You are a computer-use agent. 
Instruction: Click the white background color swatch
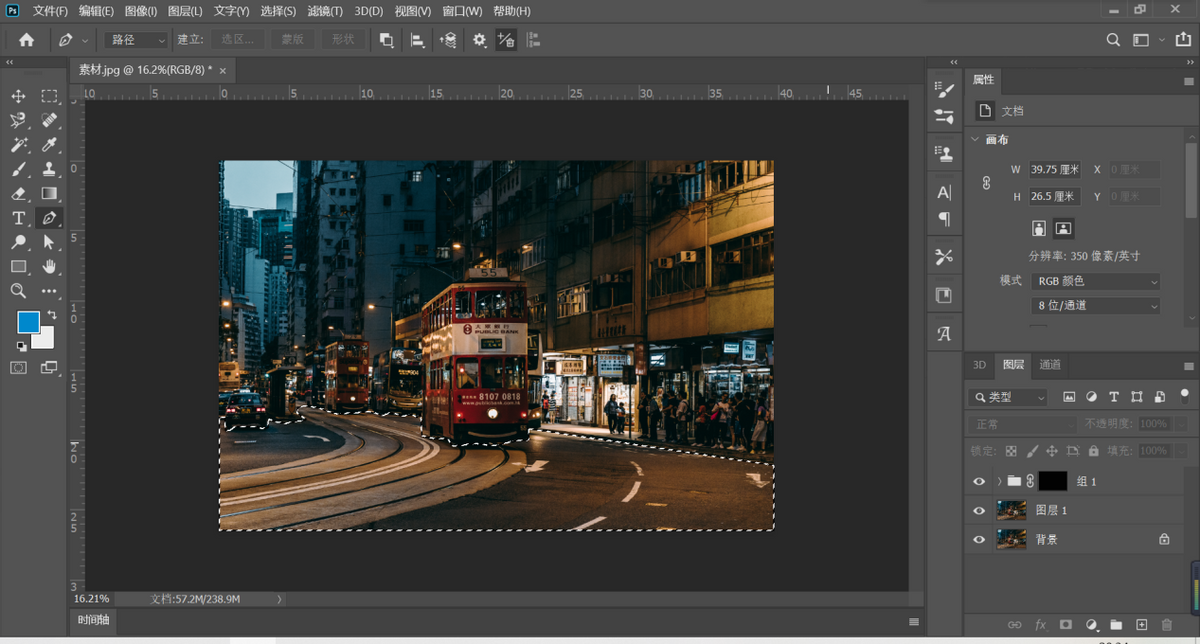point(45,339)
